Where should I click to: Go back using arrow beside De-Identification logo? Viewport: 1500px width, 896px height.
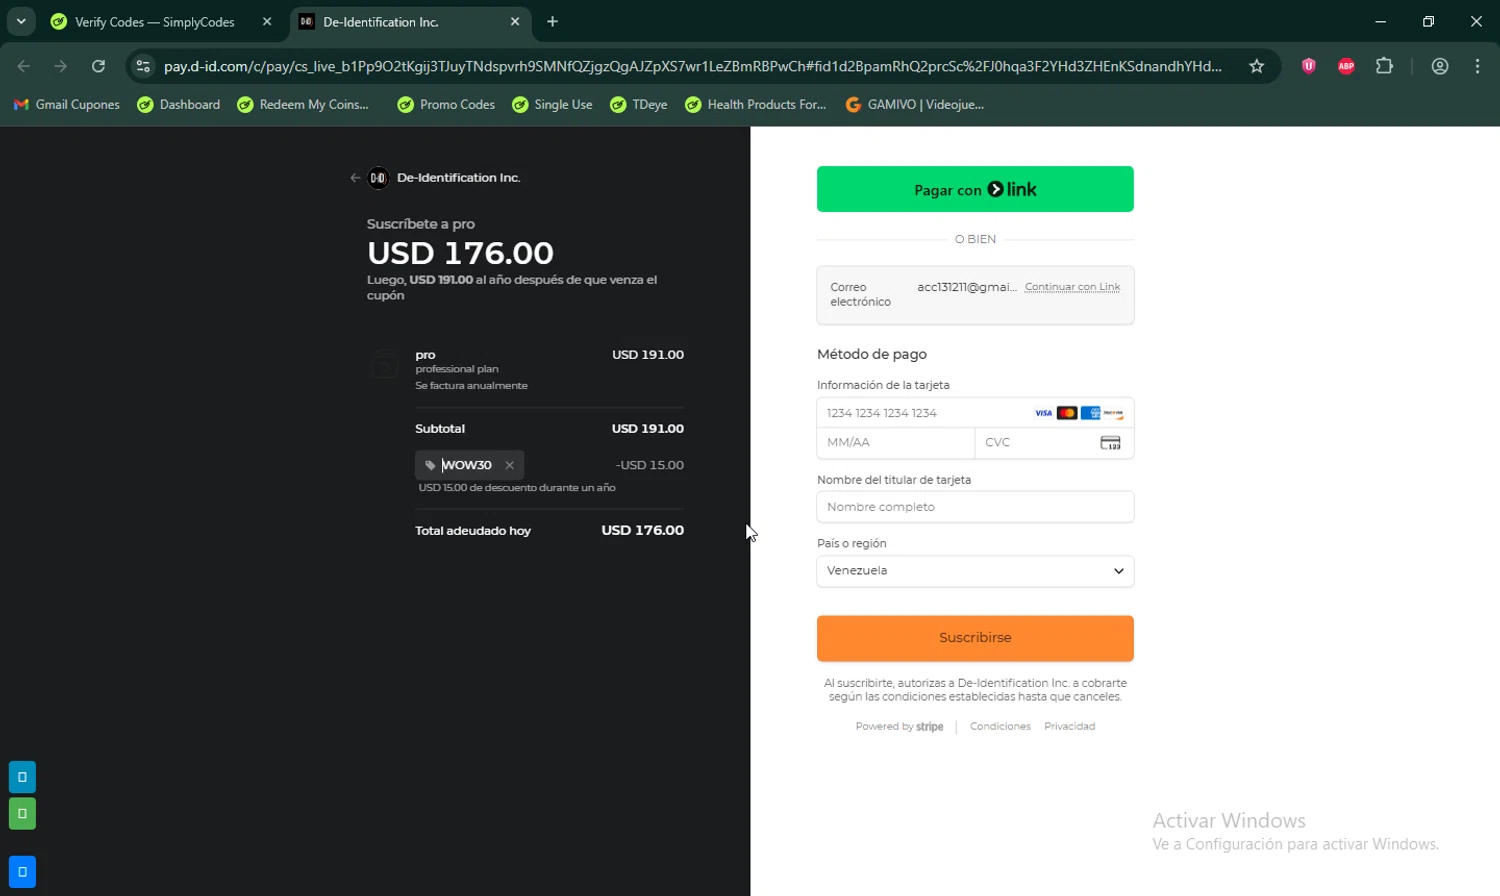[x=355, y=178]
